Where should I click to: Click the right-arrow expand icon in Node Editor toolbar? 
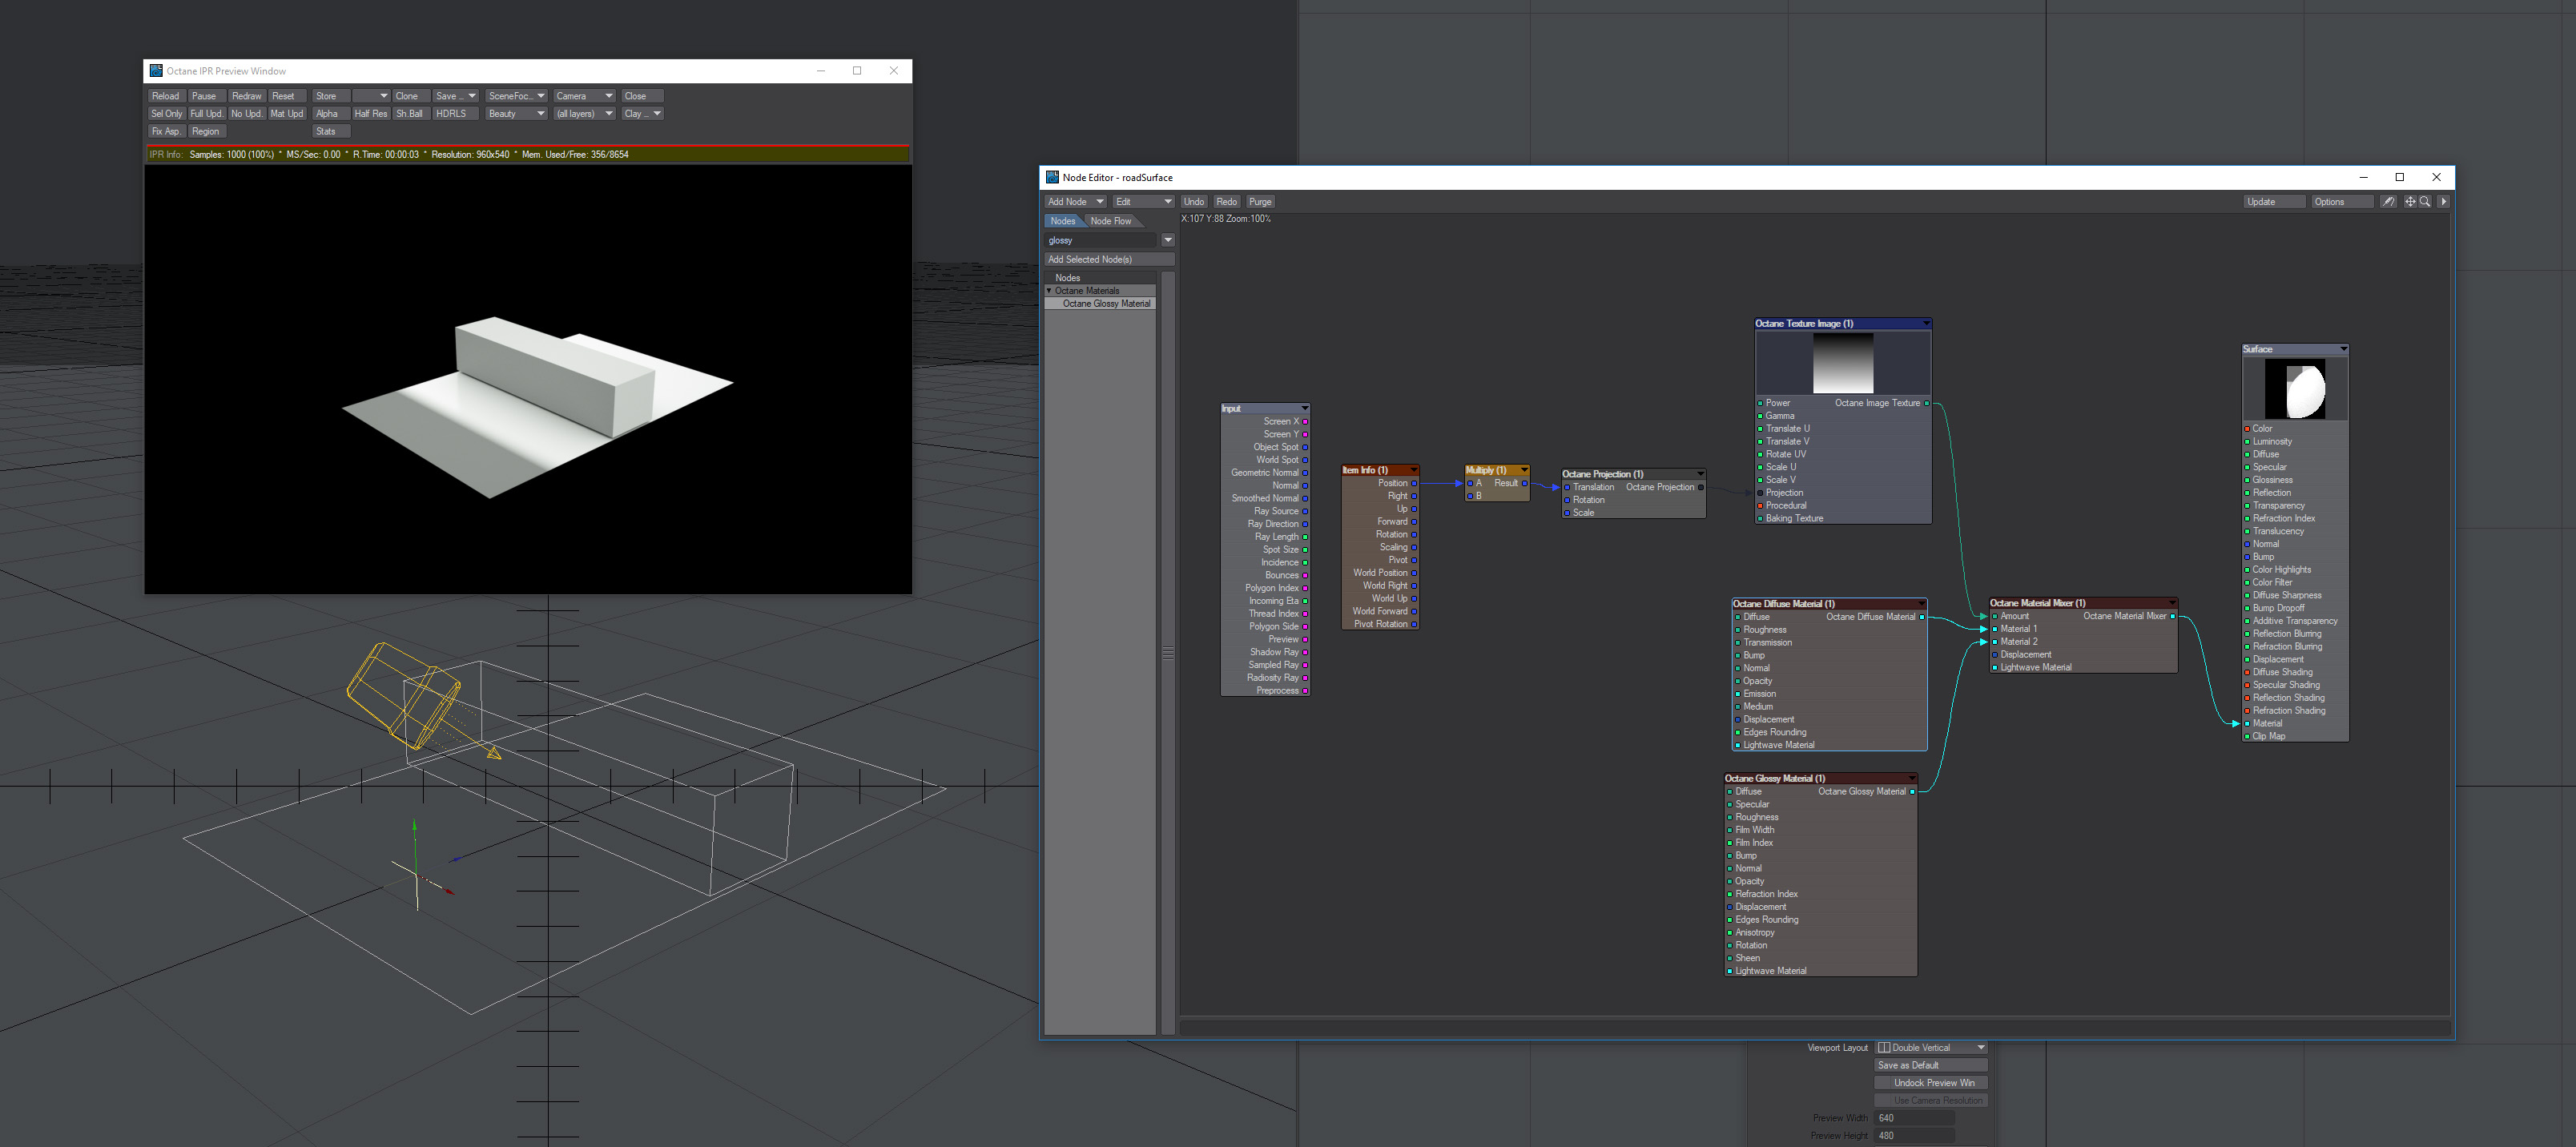[2444, 202]
